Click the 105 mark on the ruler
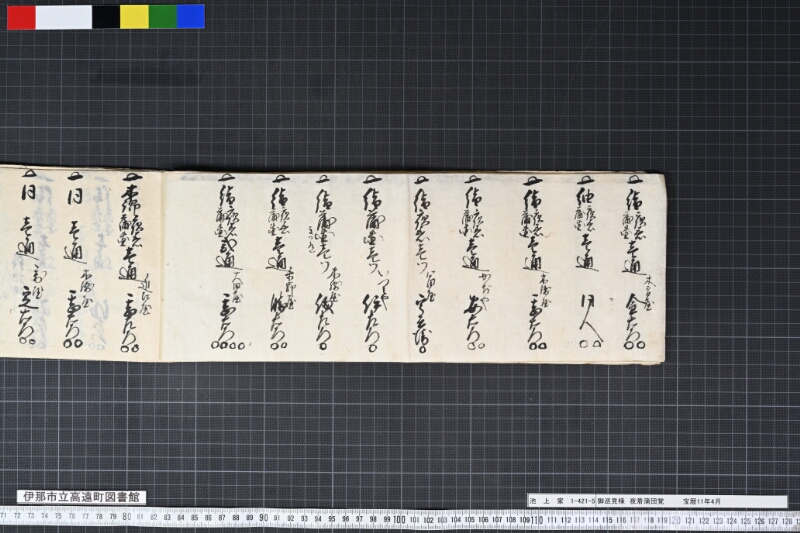This screenshot has height=533, width=800. [x=469, y=520]
